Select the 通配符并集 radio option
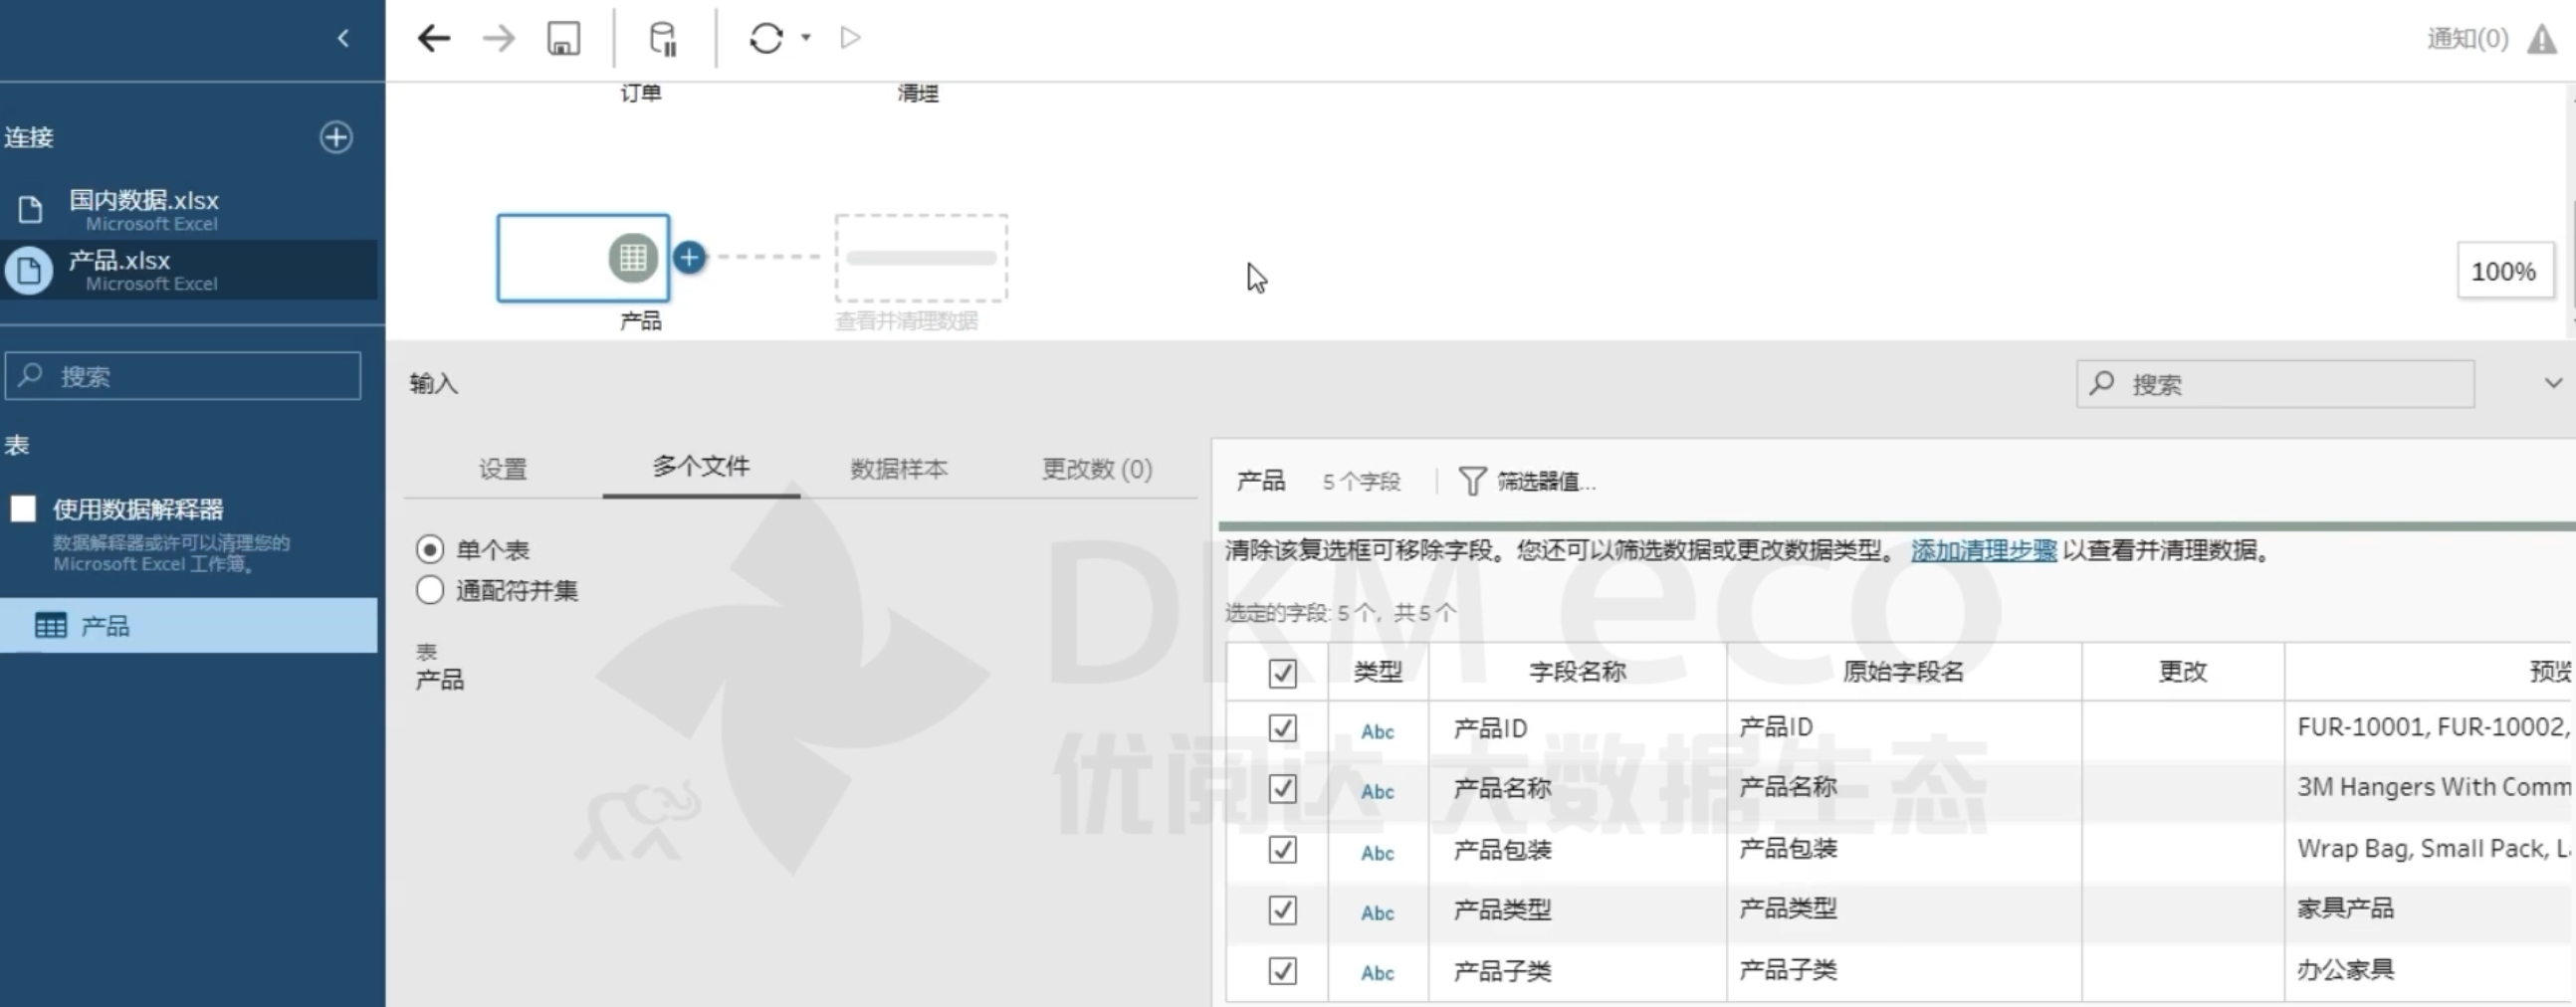This screenshot has height=1007, width=2576. click(430, 590)
